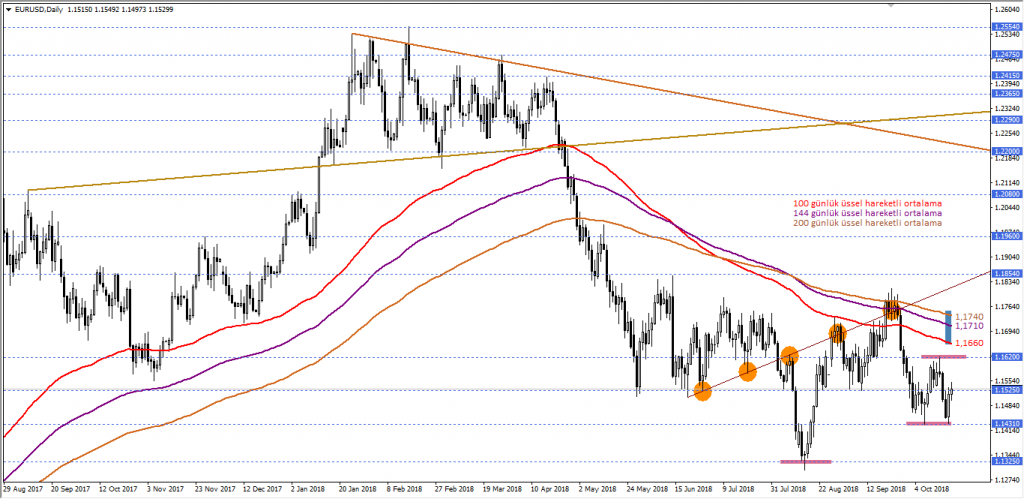This screenshot has height=499, width=1024.
Task: Click the 1.18540 price level tag
Action: [x=1006, y=274]
